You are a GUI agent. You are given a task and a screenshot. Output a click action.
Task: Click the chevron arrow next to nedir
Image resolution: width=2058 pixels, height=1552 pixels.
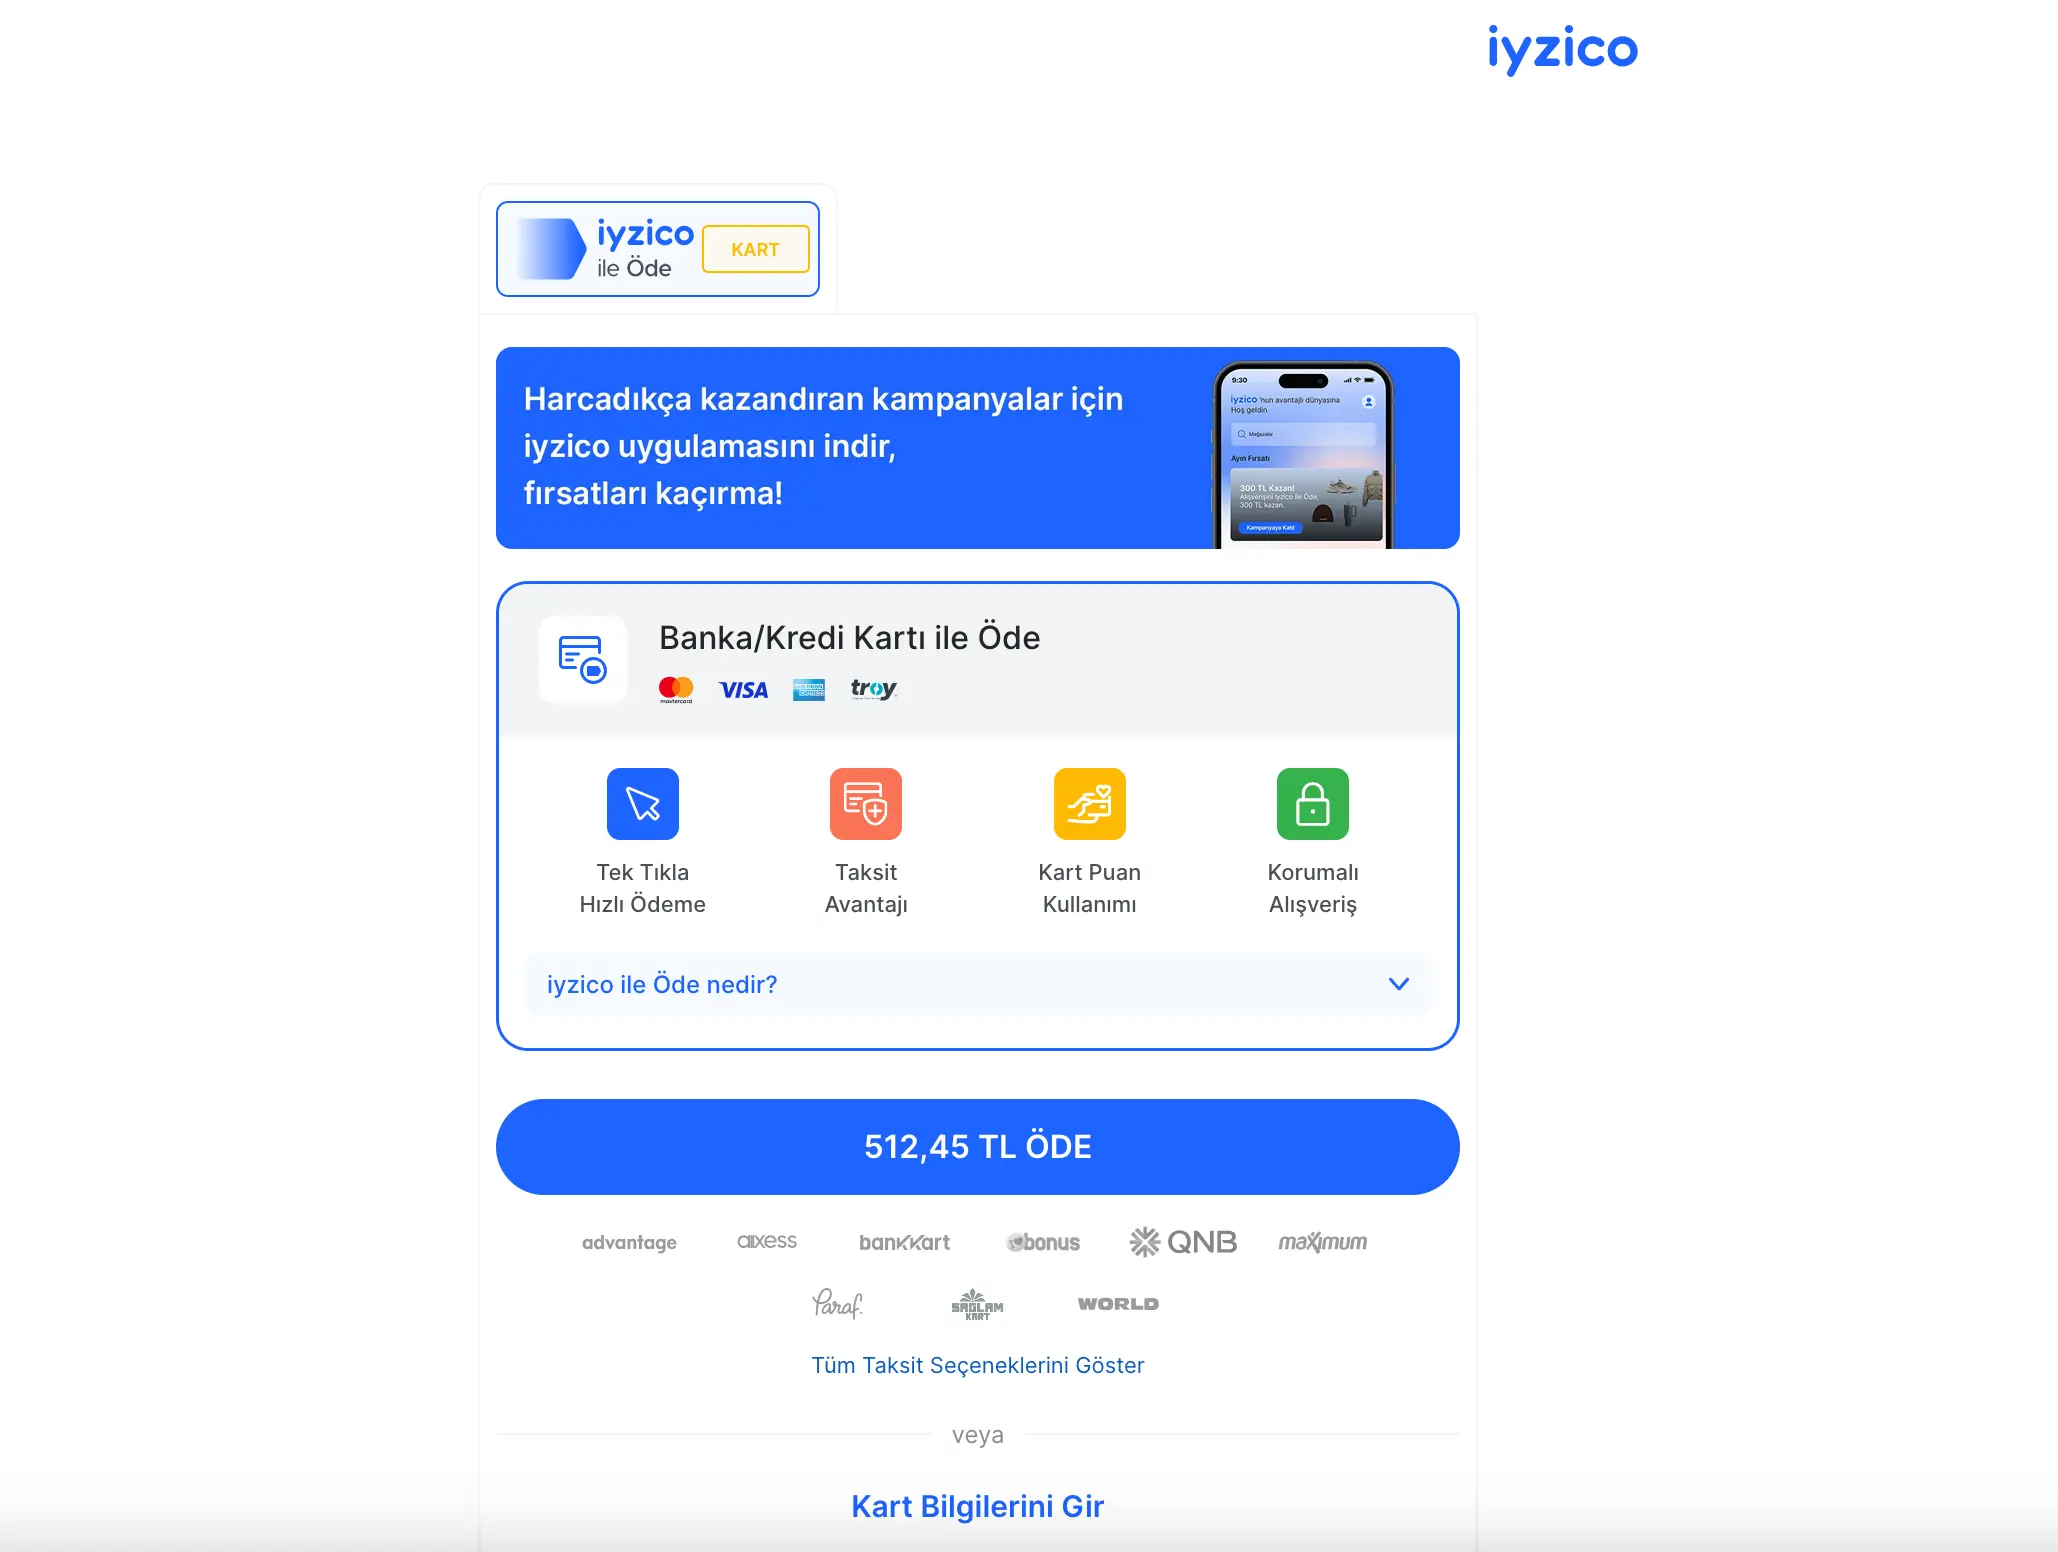1399,984
